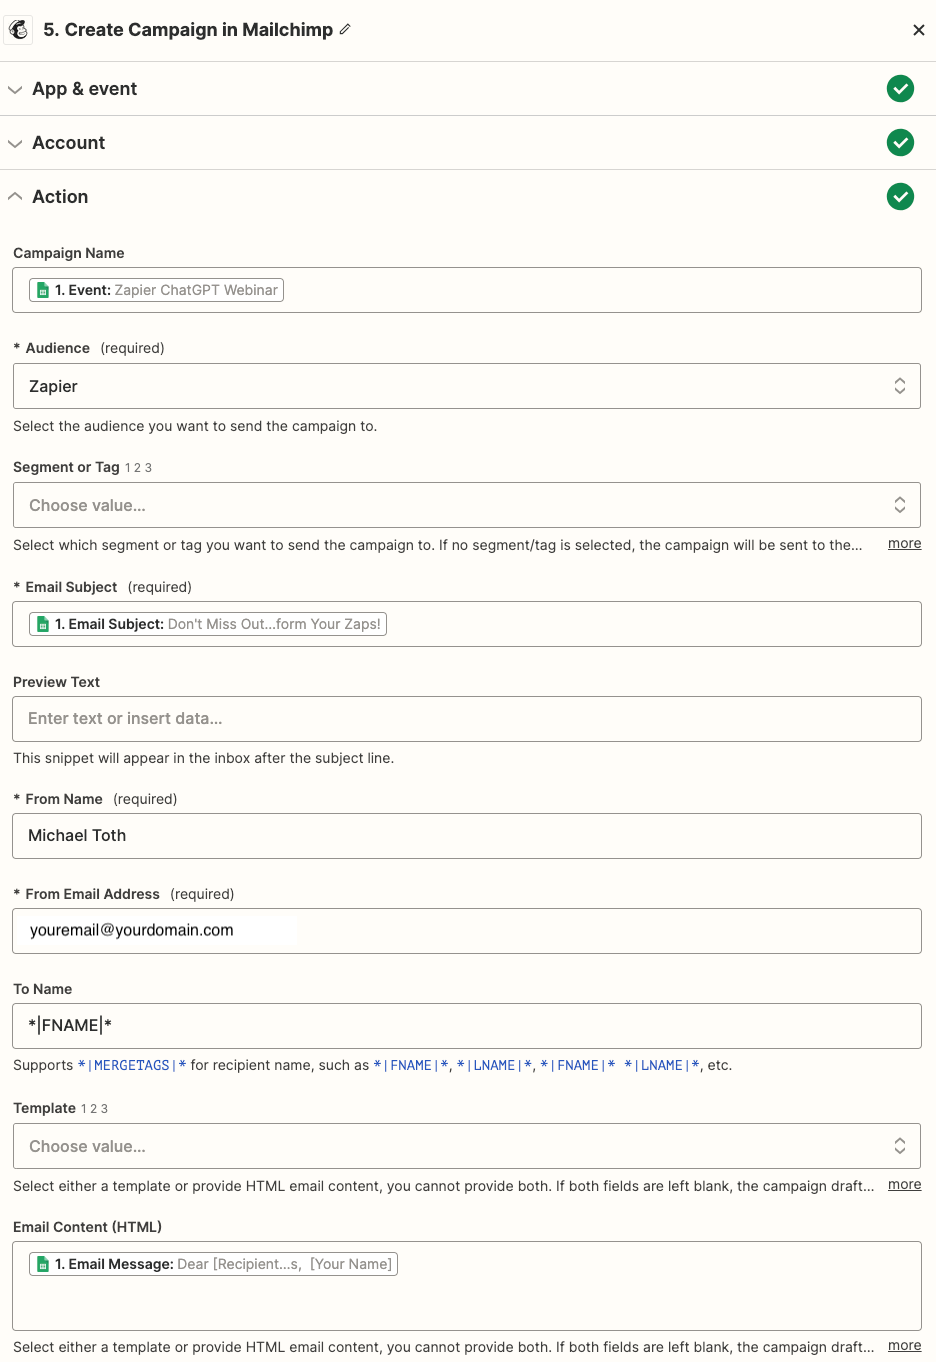
Task: Open the Segment or Tag dropdown
Action: [x=466, y=505]
